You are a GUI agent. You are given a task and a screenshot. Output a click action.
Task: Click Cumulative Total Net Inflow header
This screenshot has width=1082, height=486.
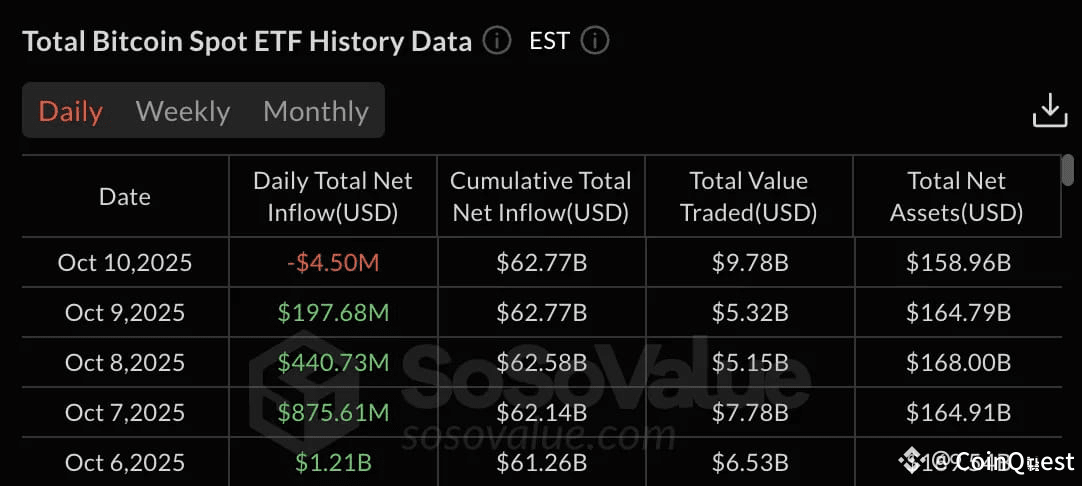[x=541, y=197]
